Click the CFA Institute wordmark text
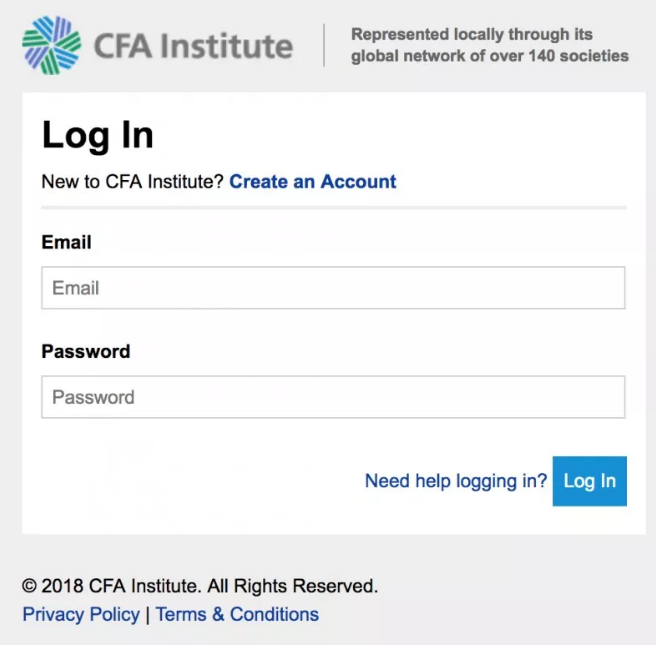This screenshot has height=650, width=656. pos(193,46)
